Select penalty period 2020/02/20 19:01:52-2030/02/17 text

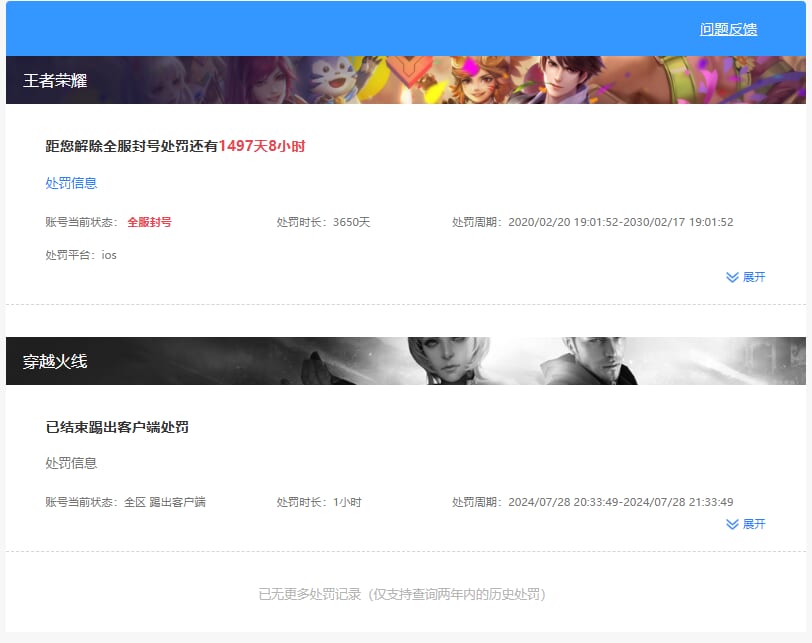click(x=592, y=222)
